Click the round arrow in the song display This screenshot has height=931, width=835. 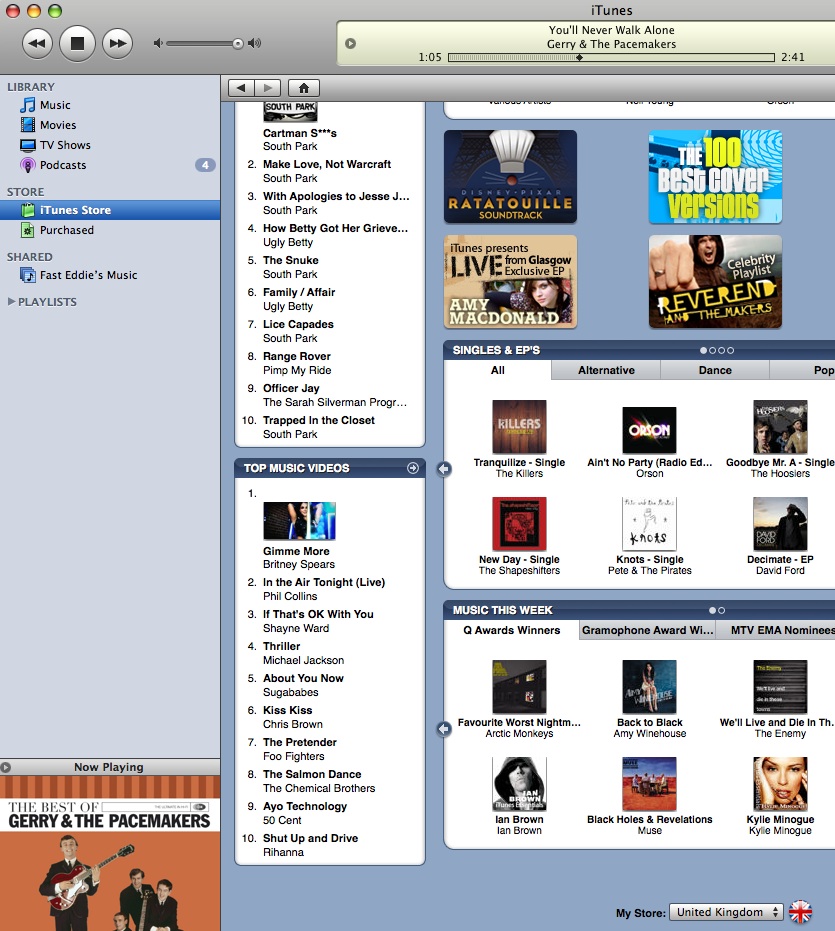point(350,43)
